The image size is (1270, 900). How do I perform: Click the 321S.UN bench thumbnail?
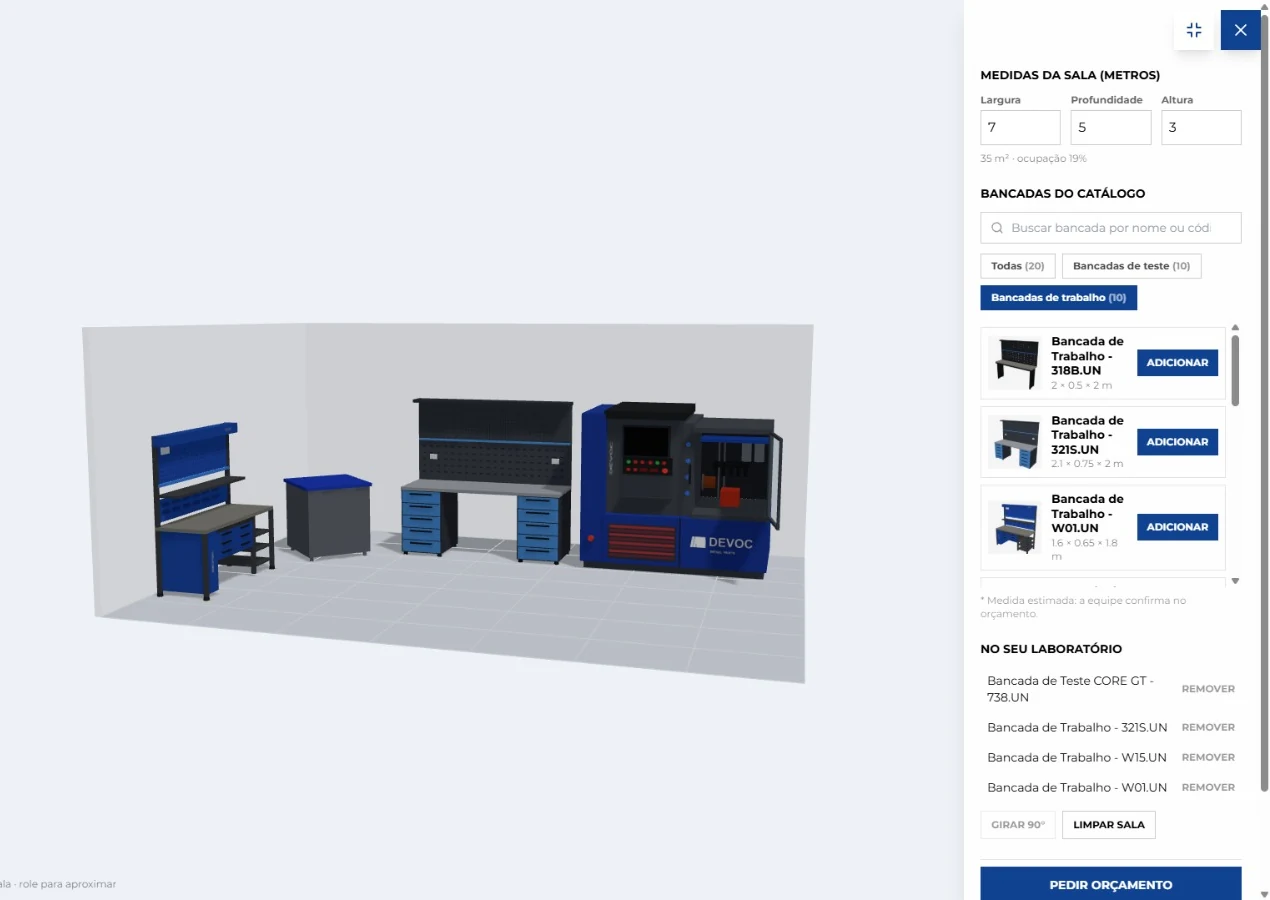1014,442
